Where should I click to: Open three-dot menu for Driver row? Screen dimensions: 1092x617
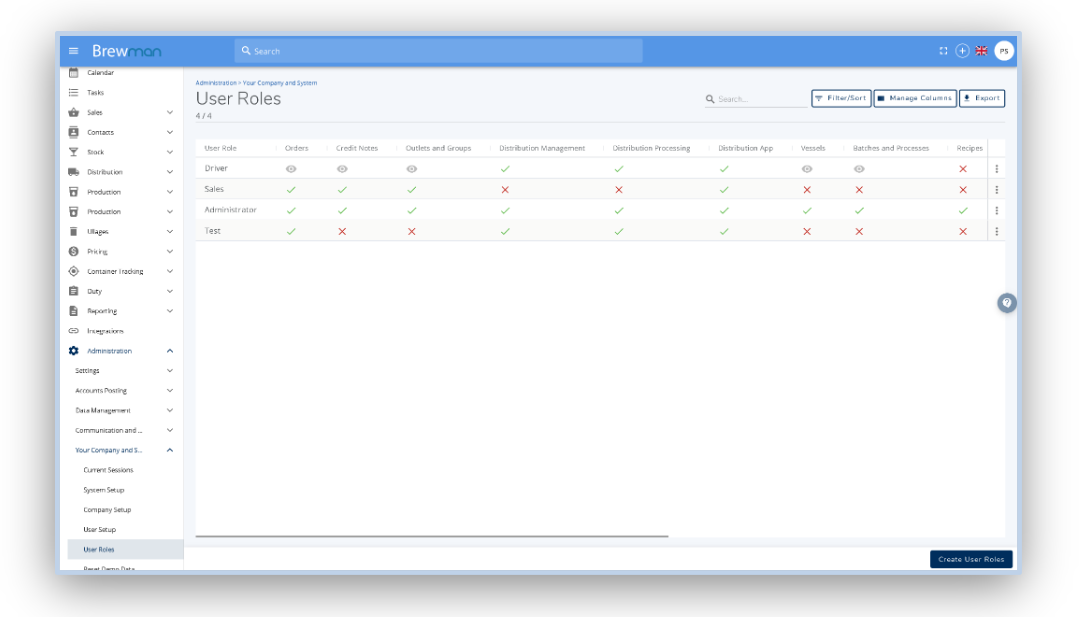pyautogui.click(x=996, y=169)
